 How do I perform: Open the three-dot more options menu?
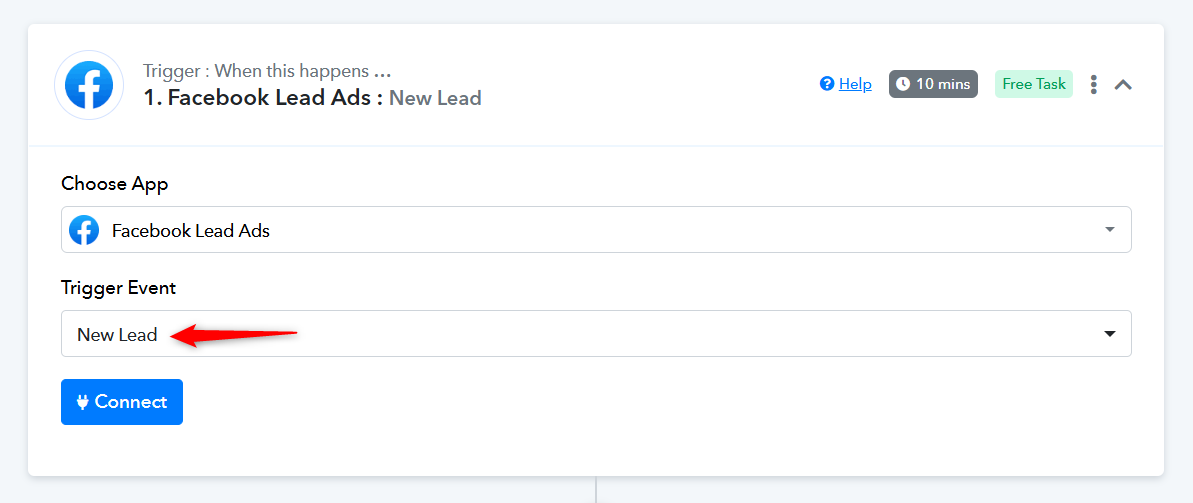click(1093, 84)
